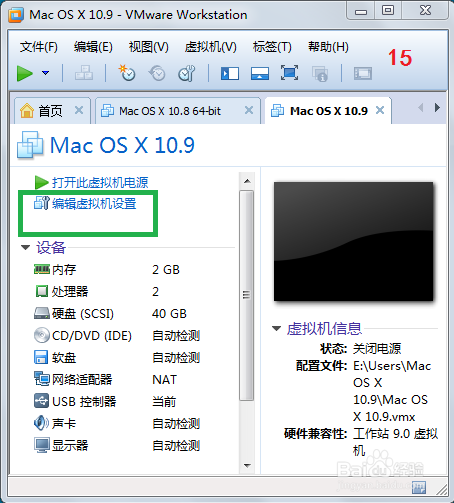
Task: Open the 标签(T) menu
Action: tap(272, 47)
